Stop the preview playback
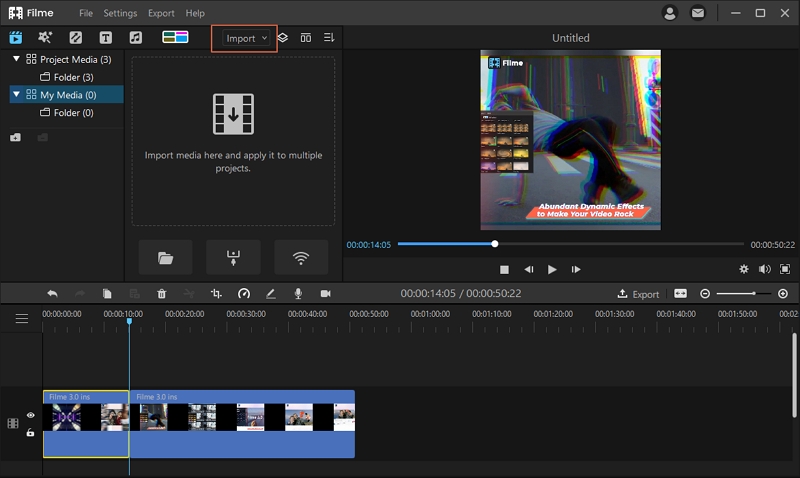 point(504,269)
